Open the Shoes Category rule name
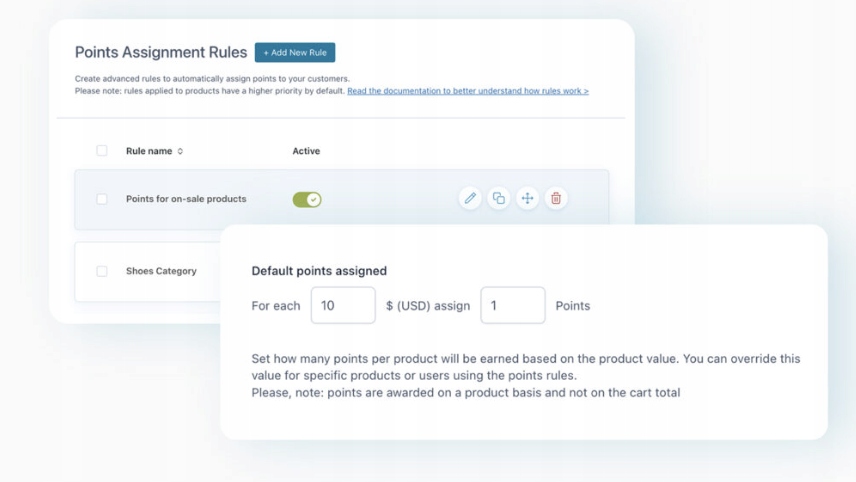This screenshot has height=482, width=856. pos(161,271)
